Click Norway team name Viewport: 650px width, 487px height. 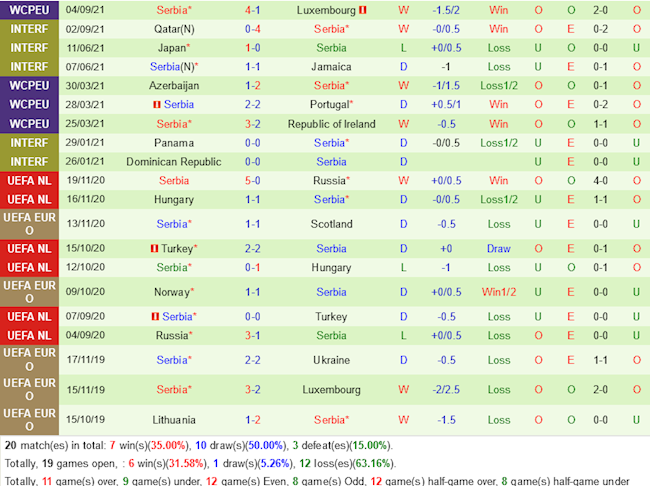pos(174,292)
